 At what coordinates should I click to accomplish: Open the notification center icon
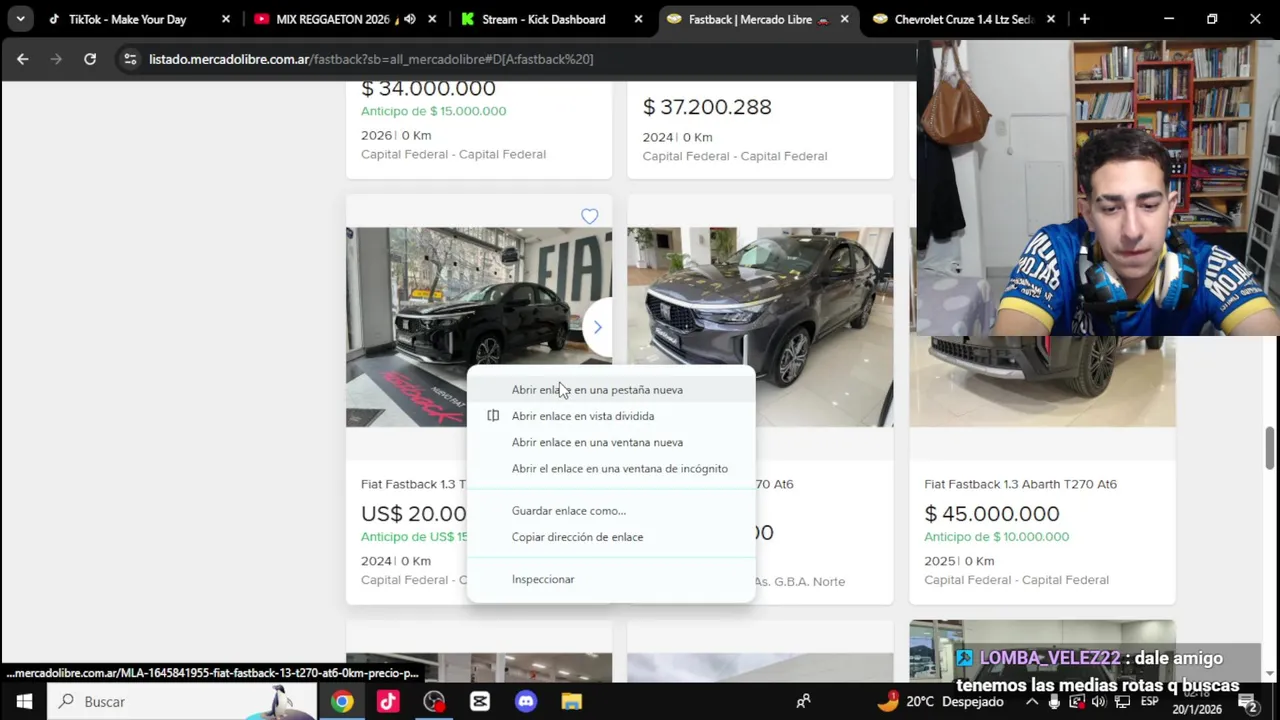[x=1247, y=702]
